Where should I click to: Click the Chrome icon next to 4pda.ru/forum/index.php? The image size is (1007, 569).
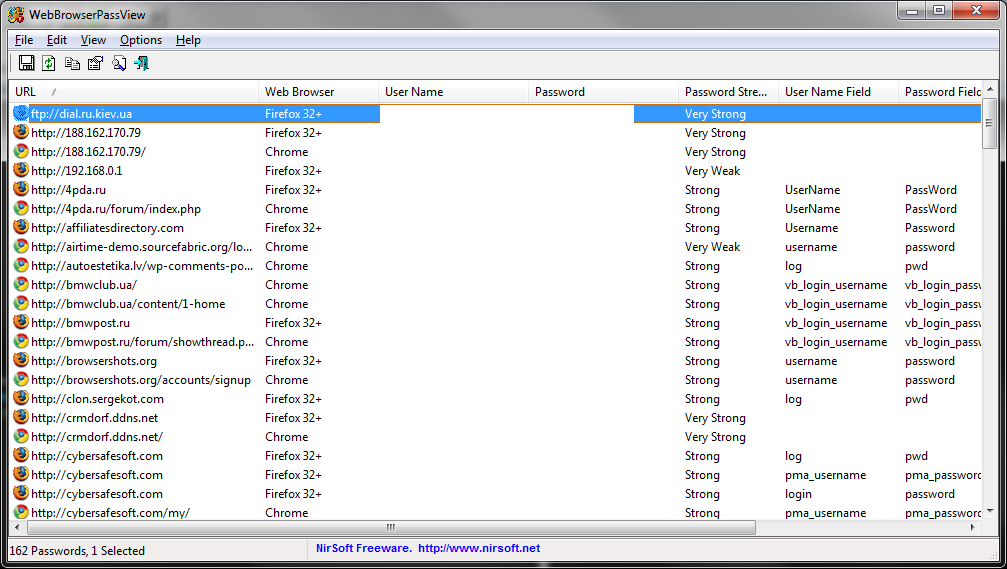(x=21, y=208)
